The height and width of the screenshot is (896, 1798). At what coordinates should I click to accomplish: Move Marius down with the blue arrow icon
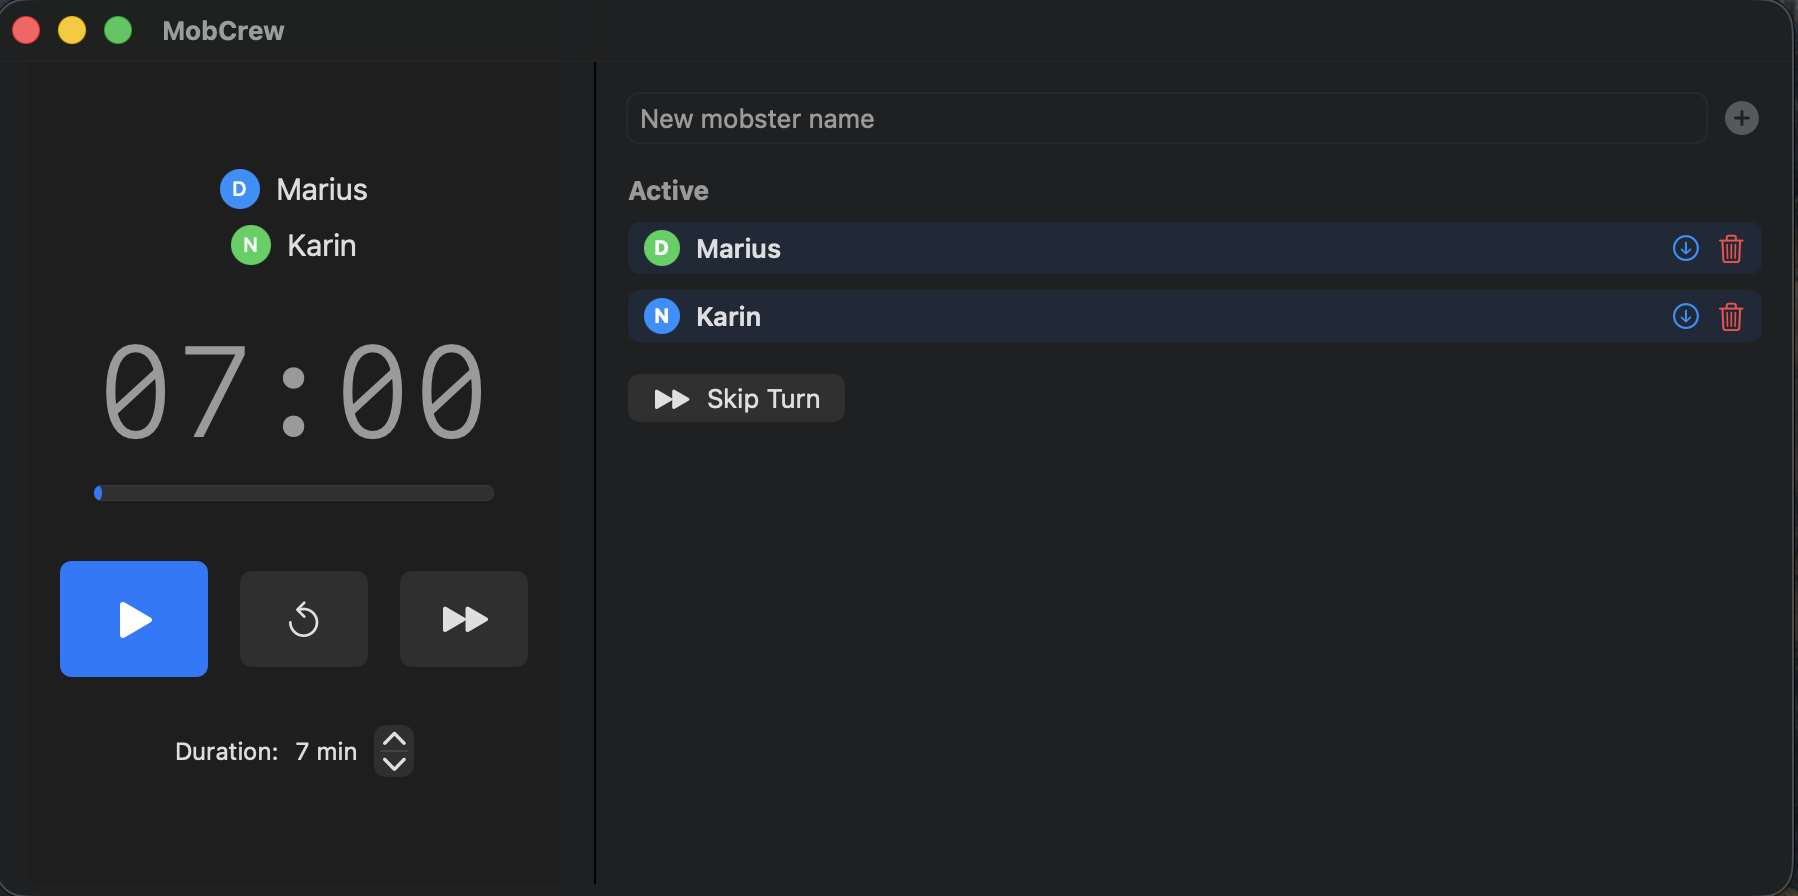[x=1685, y=248]
